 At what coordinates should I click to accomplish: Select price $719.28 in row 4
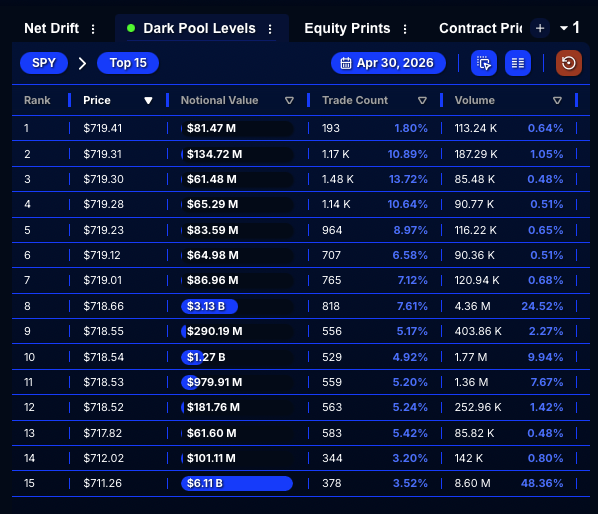coord(103,204)
